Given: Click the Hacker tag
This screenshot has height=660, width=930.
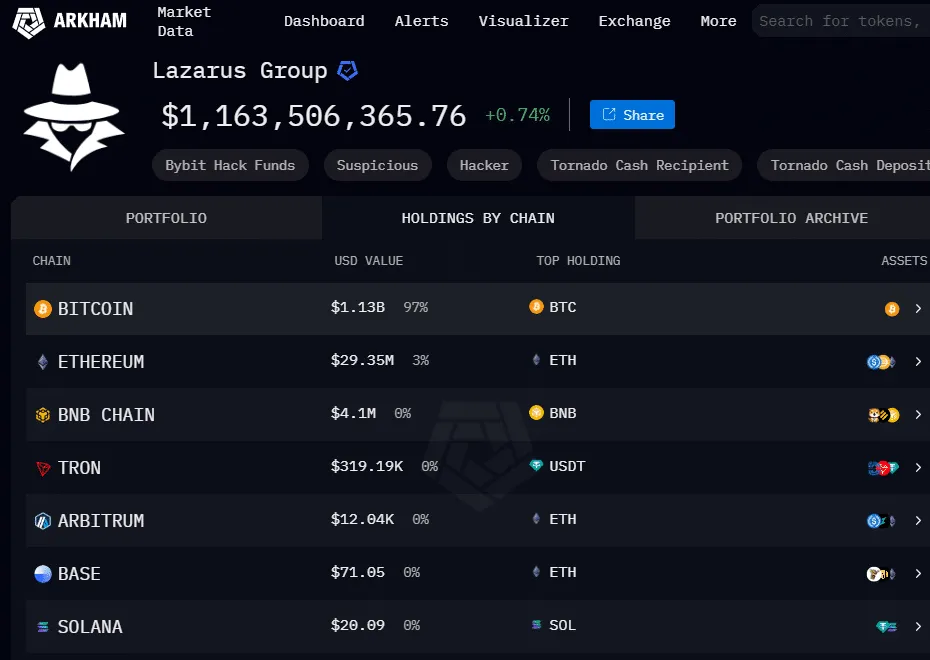Looking at the screenshot, I should pyautogui.click(x=484, y=165).
